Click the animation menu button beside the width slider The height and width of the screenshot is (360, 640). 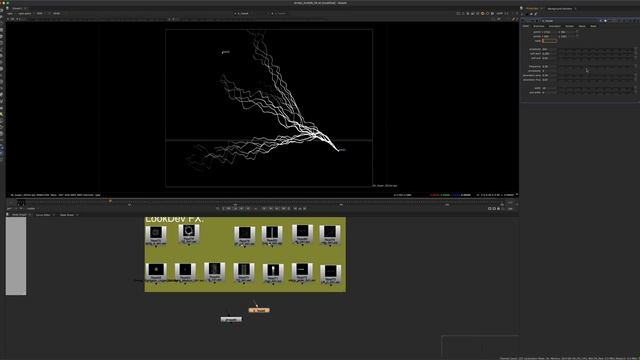coord(636,88)
